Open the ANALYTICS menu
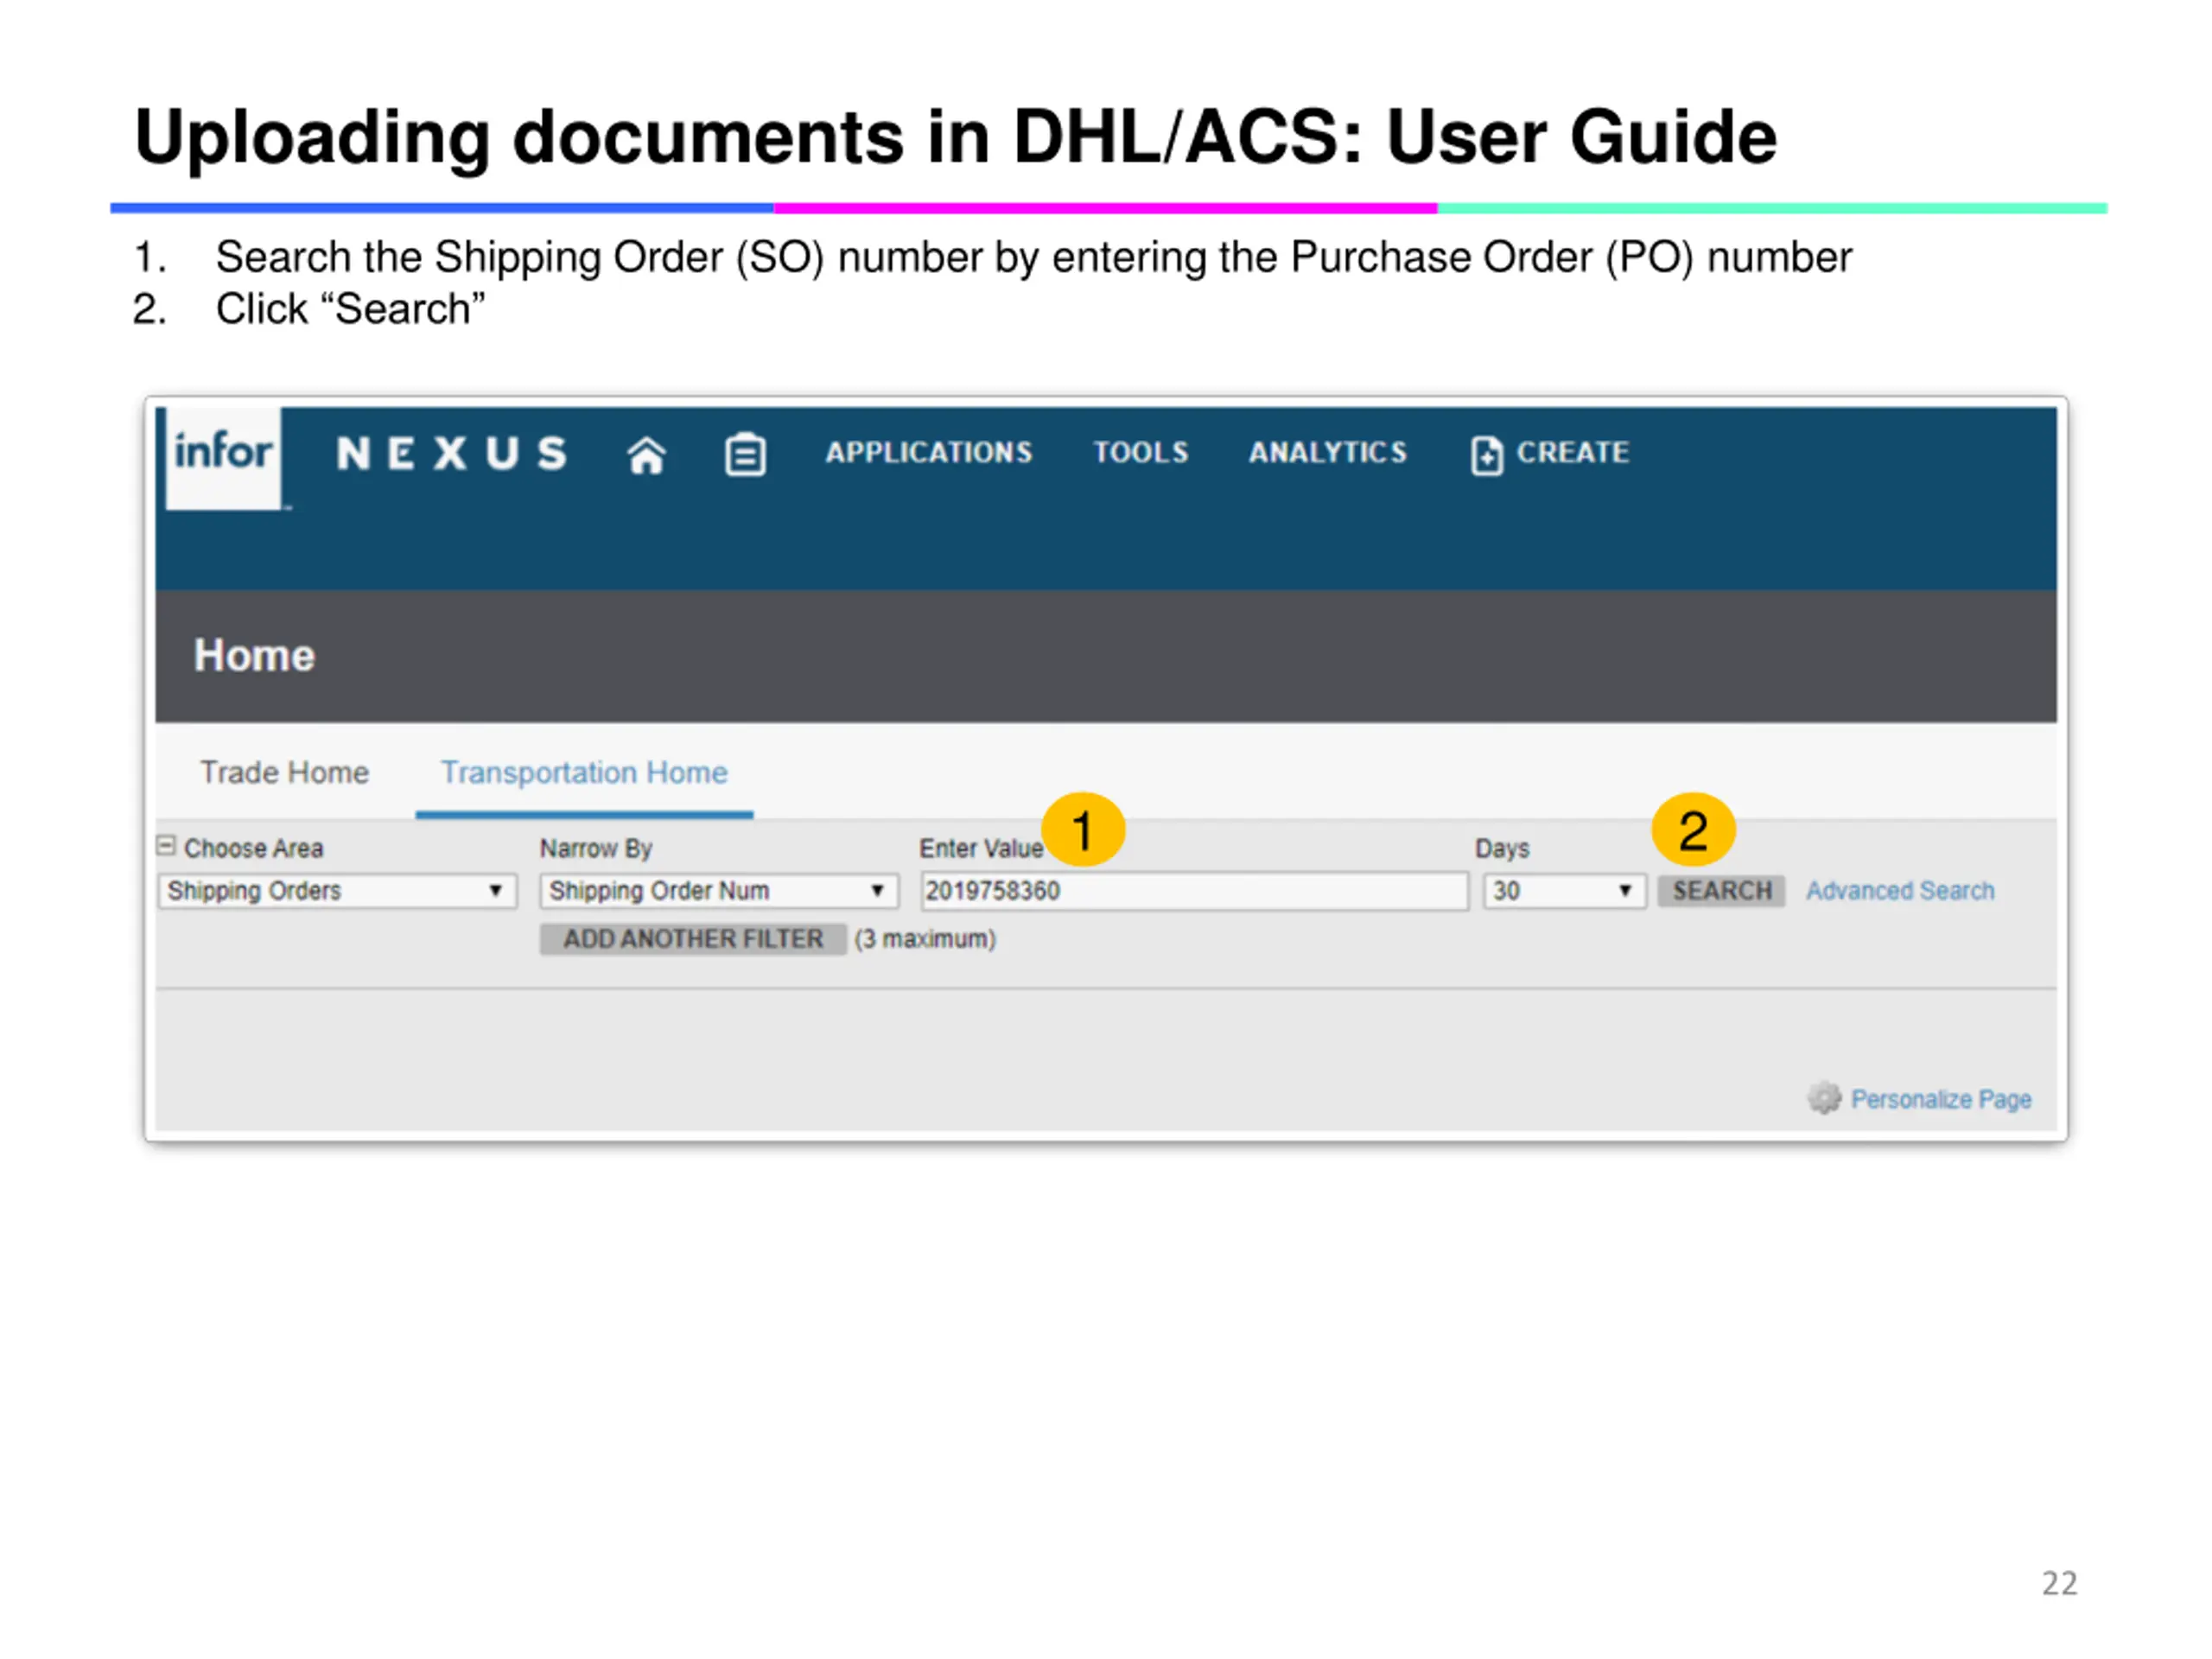 pos(1327,453)
